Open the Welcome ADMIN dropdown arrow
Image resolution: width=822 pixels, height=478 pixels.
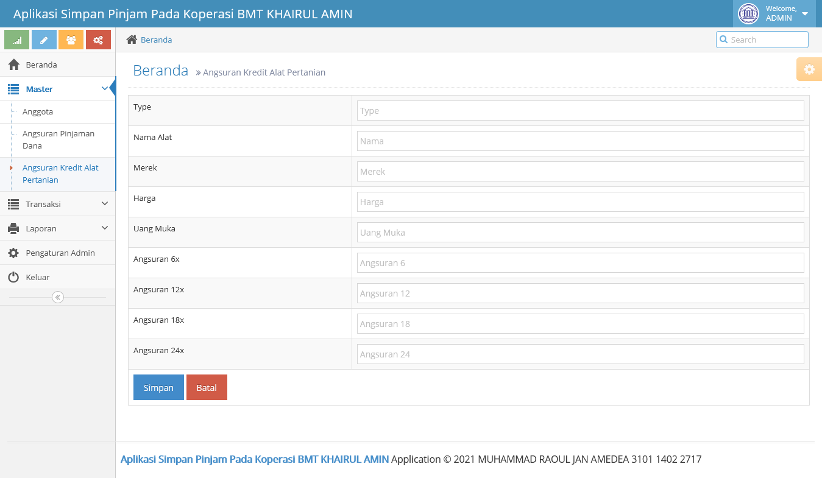click(x=805, y=14)
